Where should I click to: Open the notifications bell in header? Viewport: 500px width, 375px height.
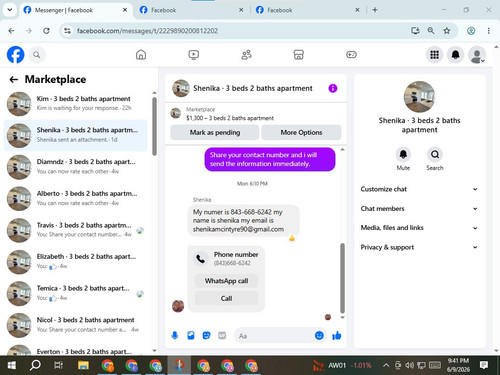pyautogui.click(x=456, y=55)
